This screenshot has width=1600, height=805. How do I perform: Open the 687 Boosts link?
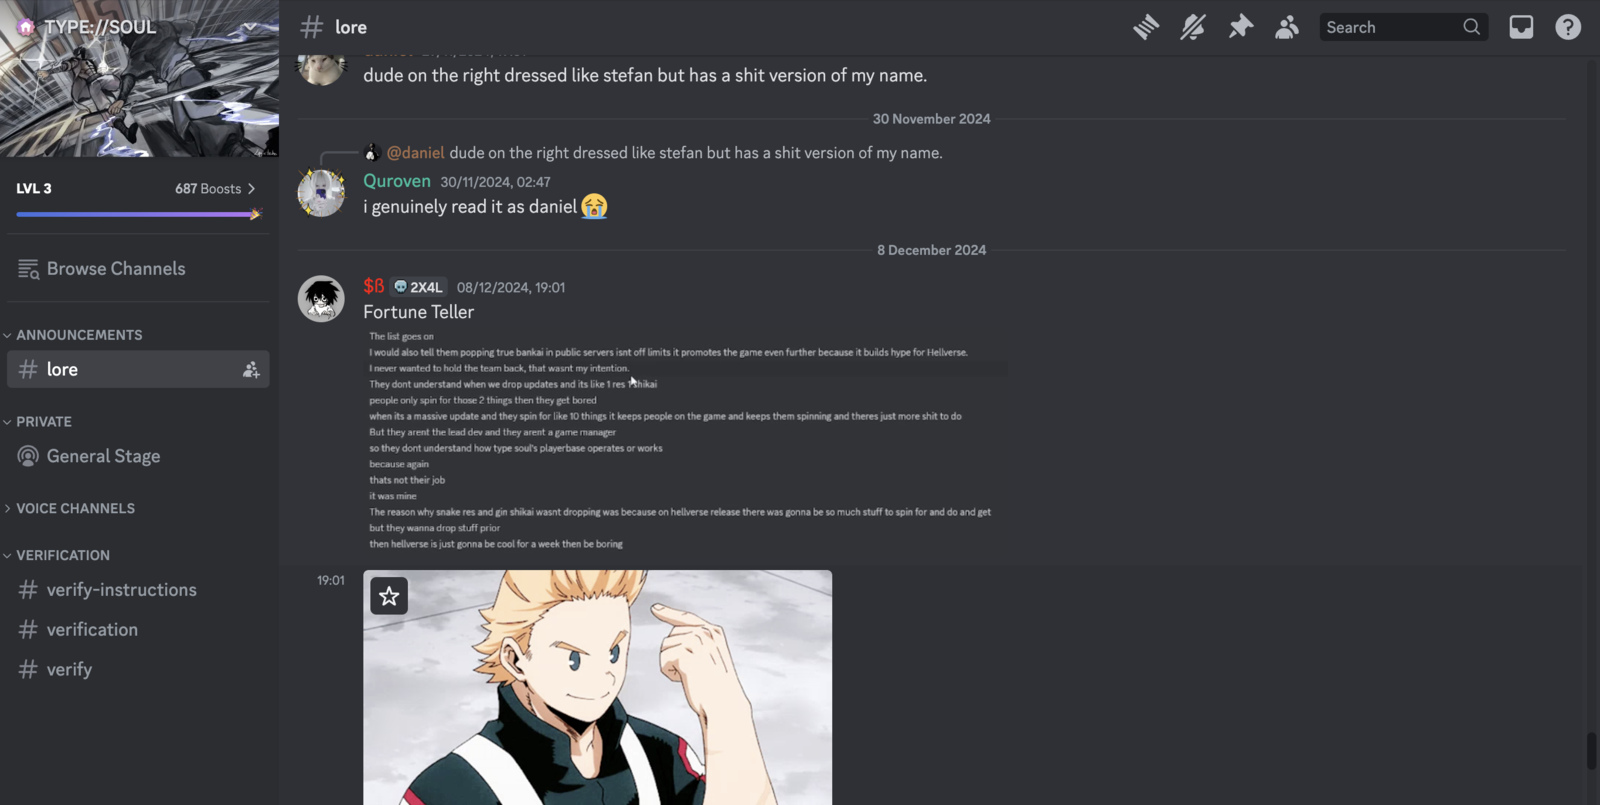click(214, 188)
